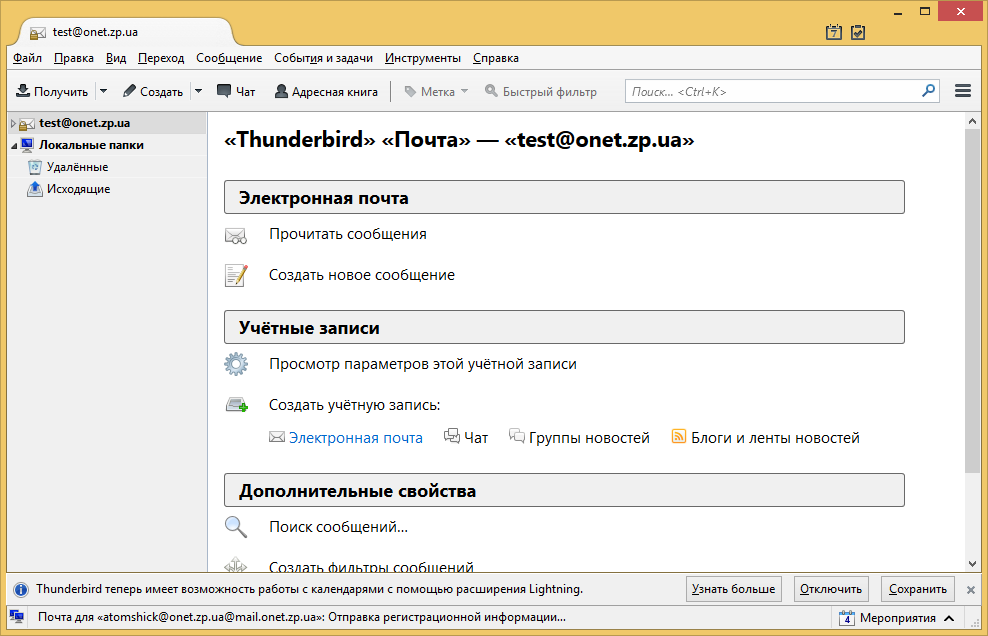This screenshot has width=988, height=636.
Task: Open the Переход menu
Action: click(x=161, y=58)
